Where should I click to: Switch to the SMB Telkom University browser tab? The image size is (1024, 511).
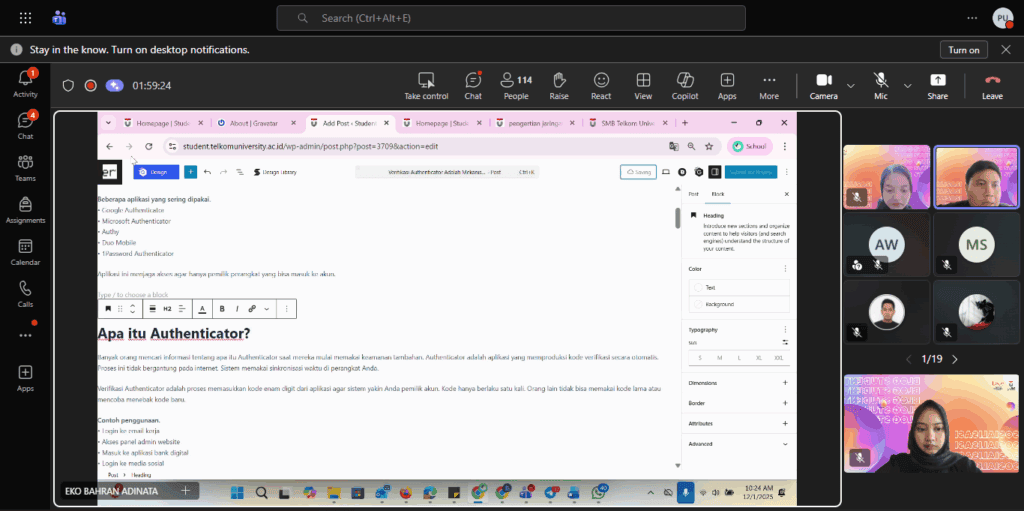point(626,123)
